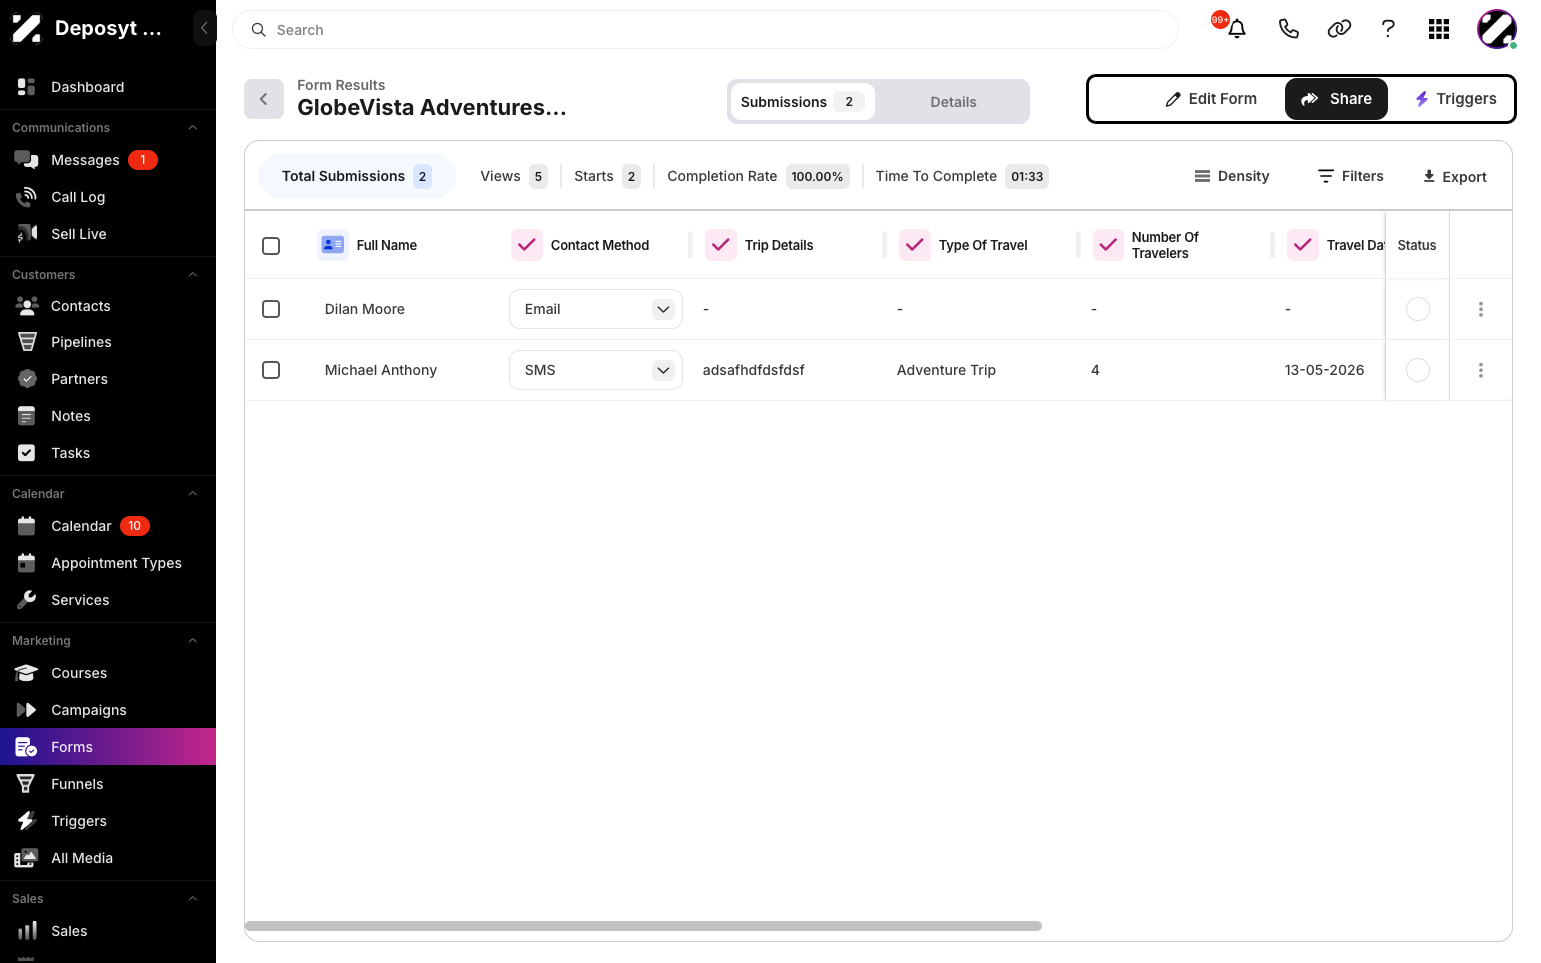Screen dimensions: 1541x963
Task: Export the form submissions
Action: pyautogui.click(x=1455, y=177)
